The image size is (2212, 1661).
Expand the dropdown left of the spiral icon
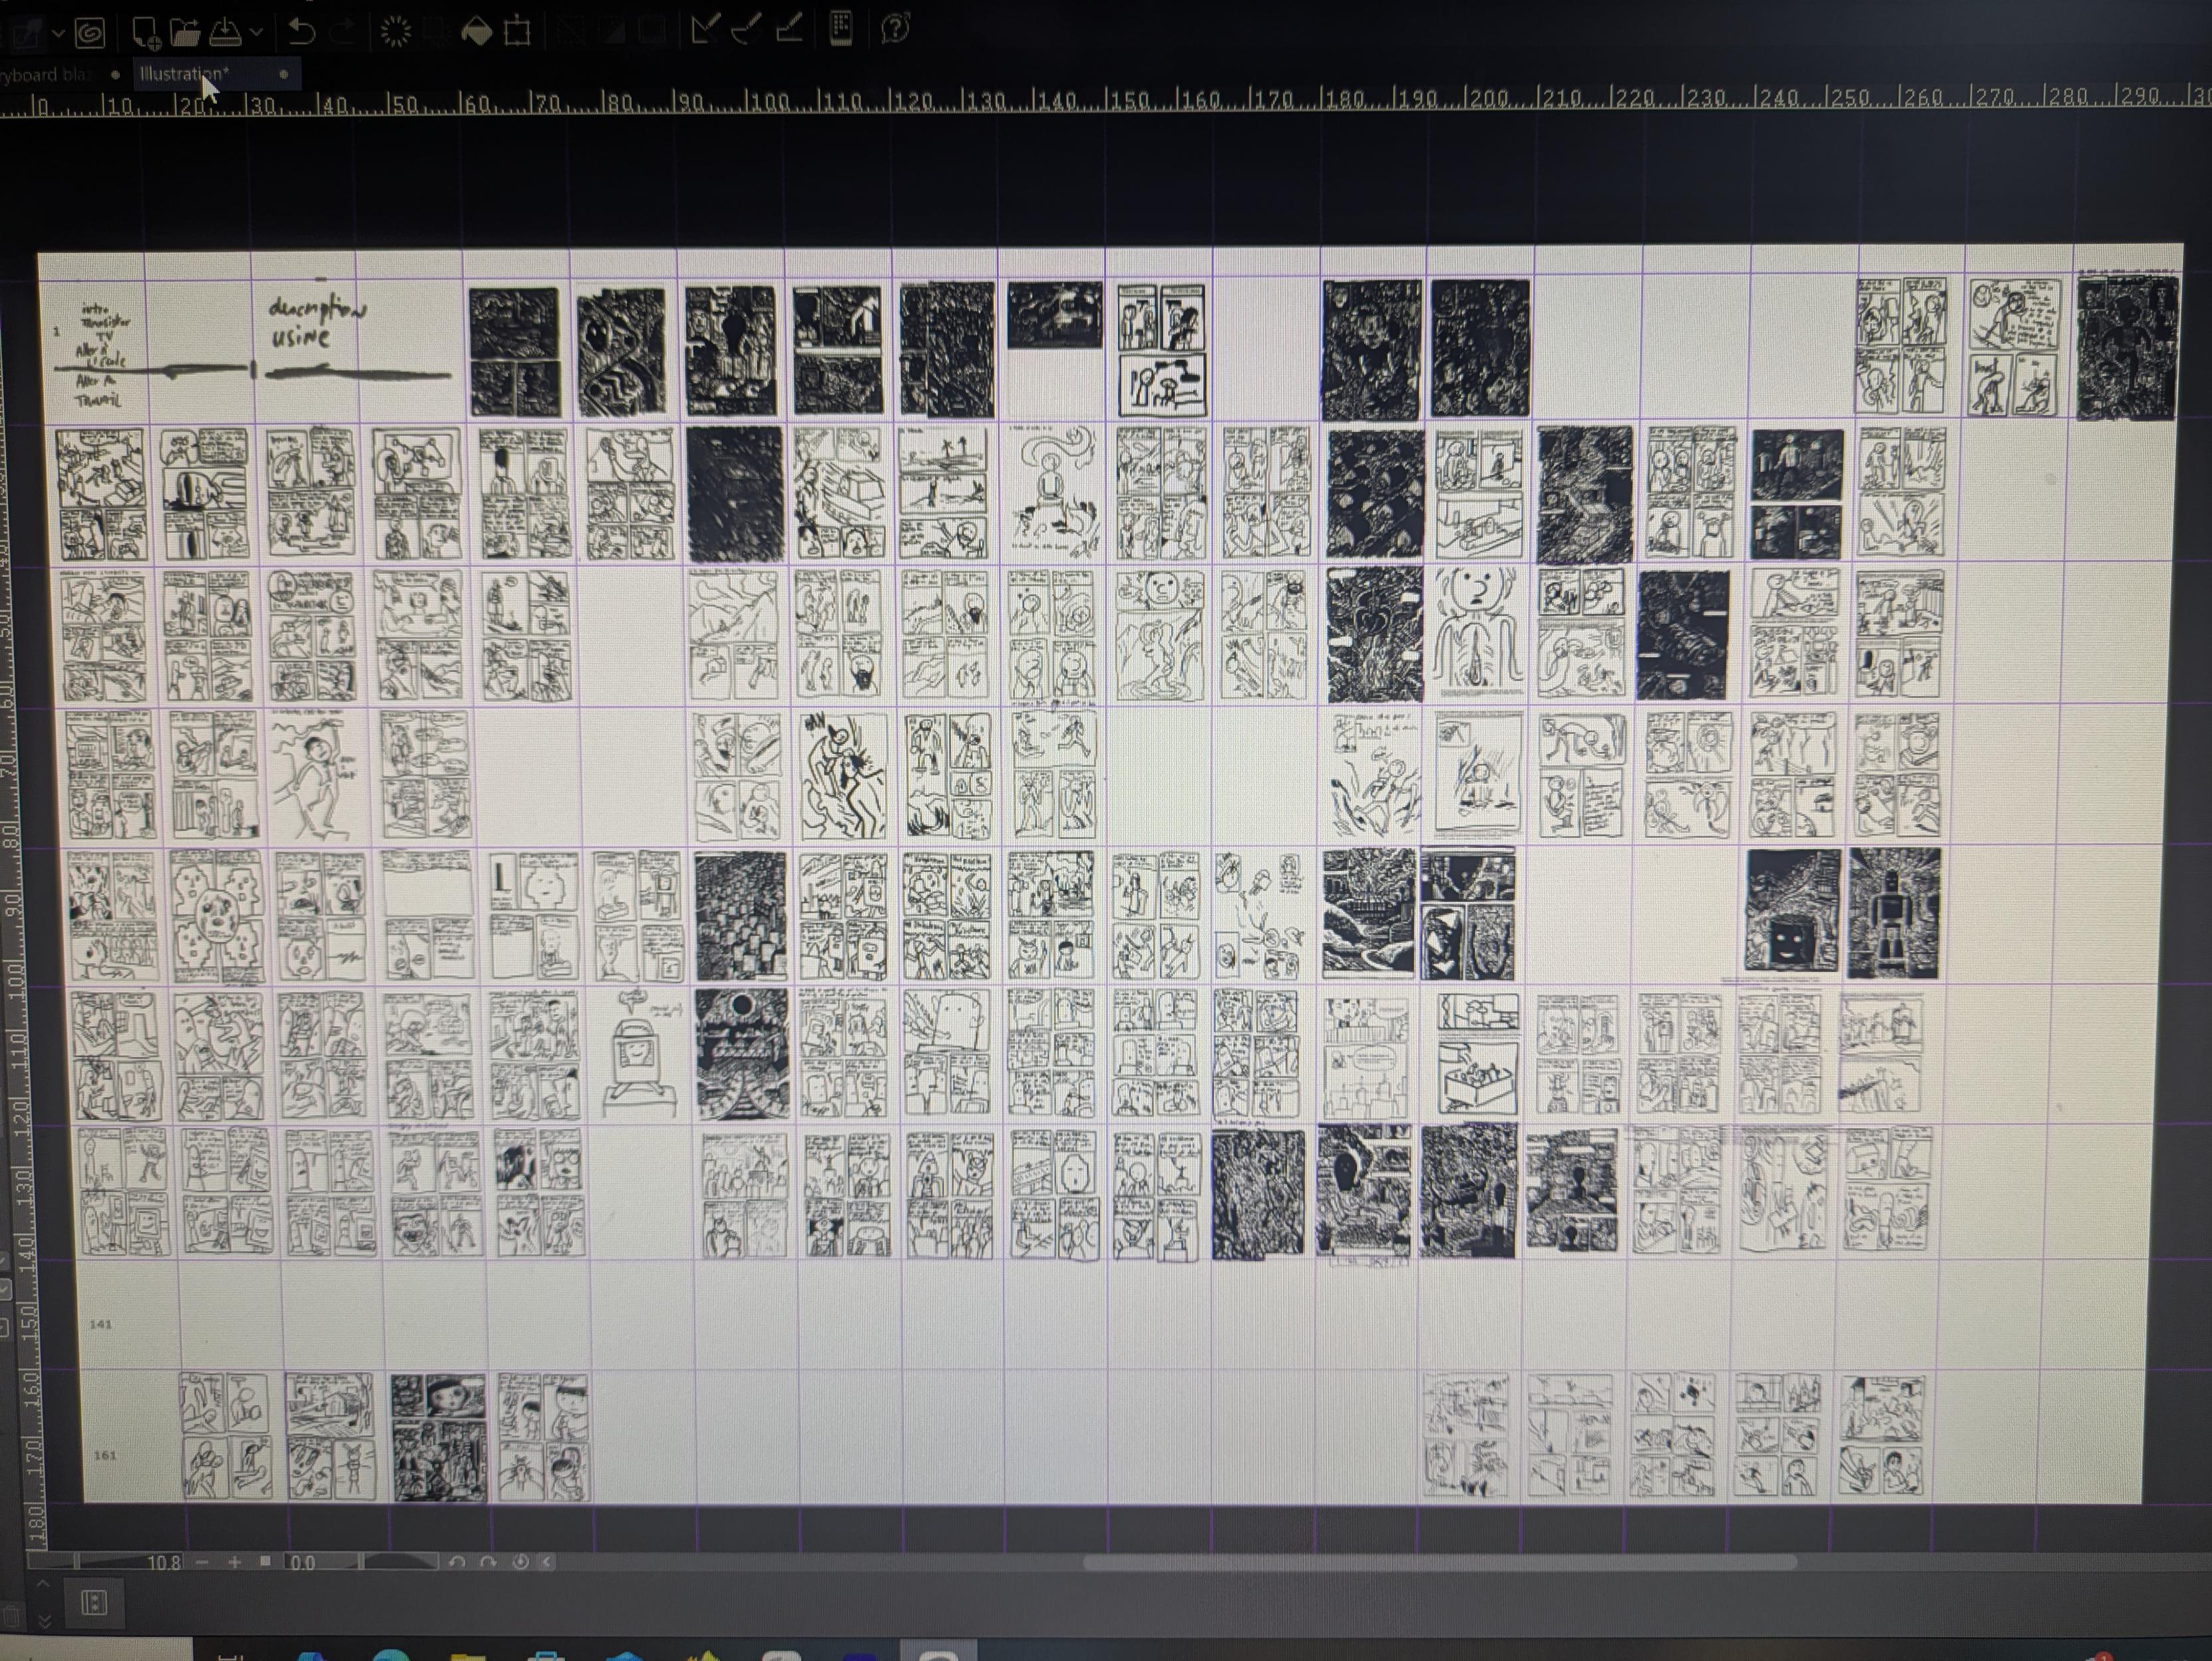point(58,33)
